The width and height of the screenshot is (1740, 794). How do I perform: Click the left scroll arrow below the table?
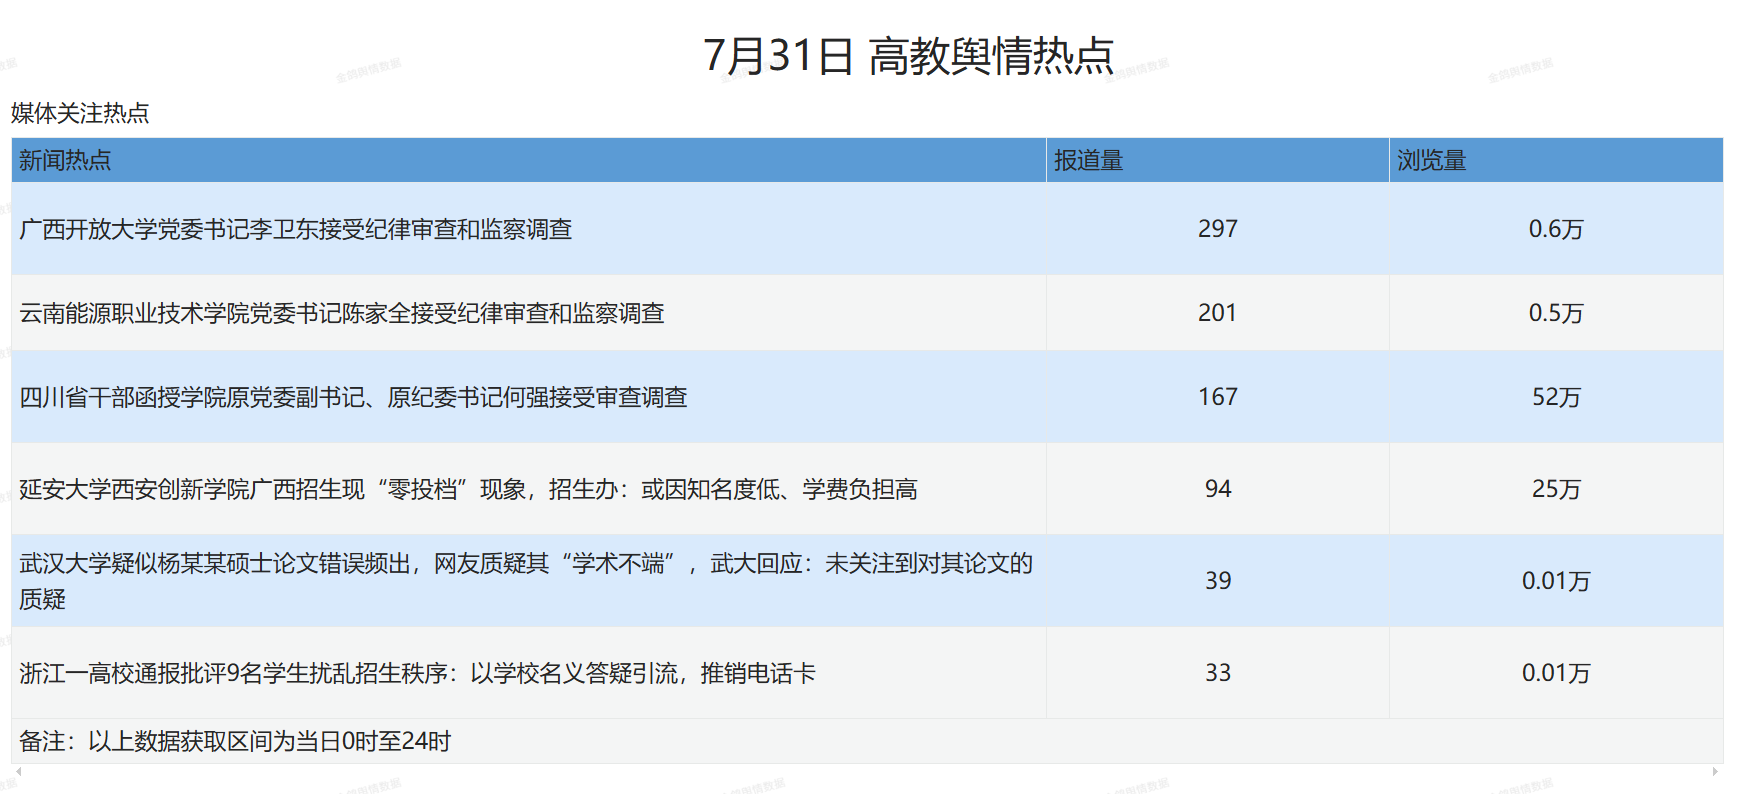(x=19, y=771)
